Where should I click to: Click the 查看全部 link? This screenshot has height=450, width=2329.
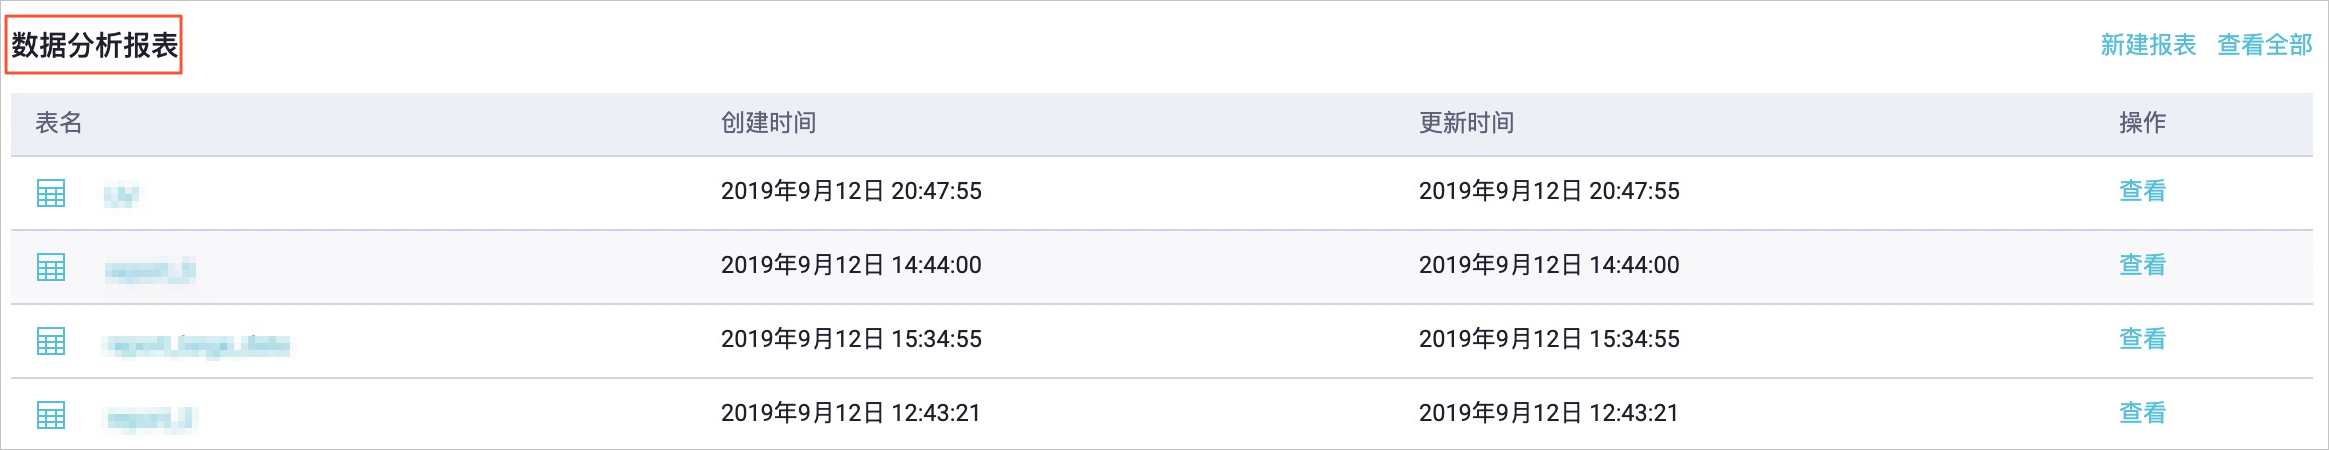[2265, 45]
